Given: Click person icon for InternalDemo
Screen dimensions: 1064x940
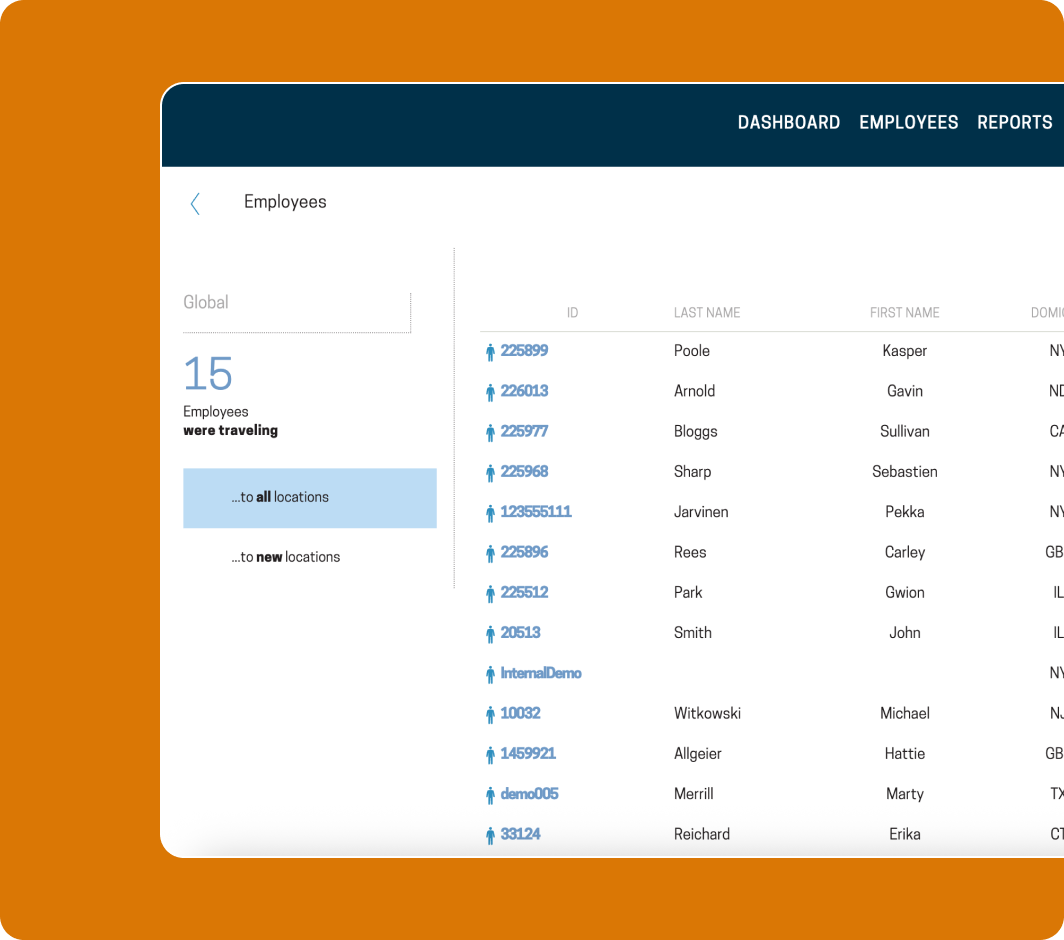Looking at the screenshot, I should tap(490, 675).
